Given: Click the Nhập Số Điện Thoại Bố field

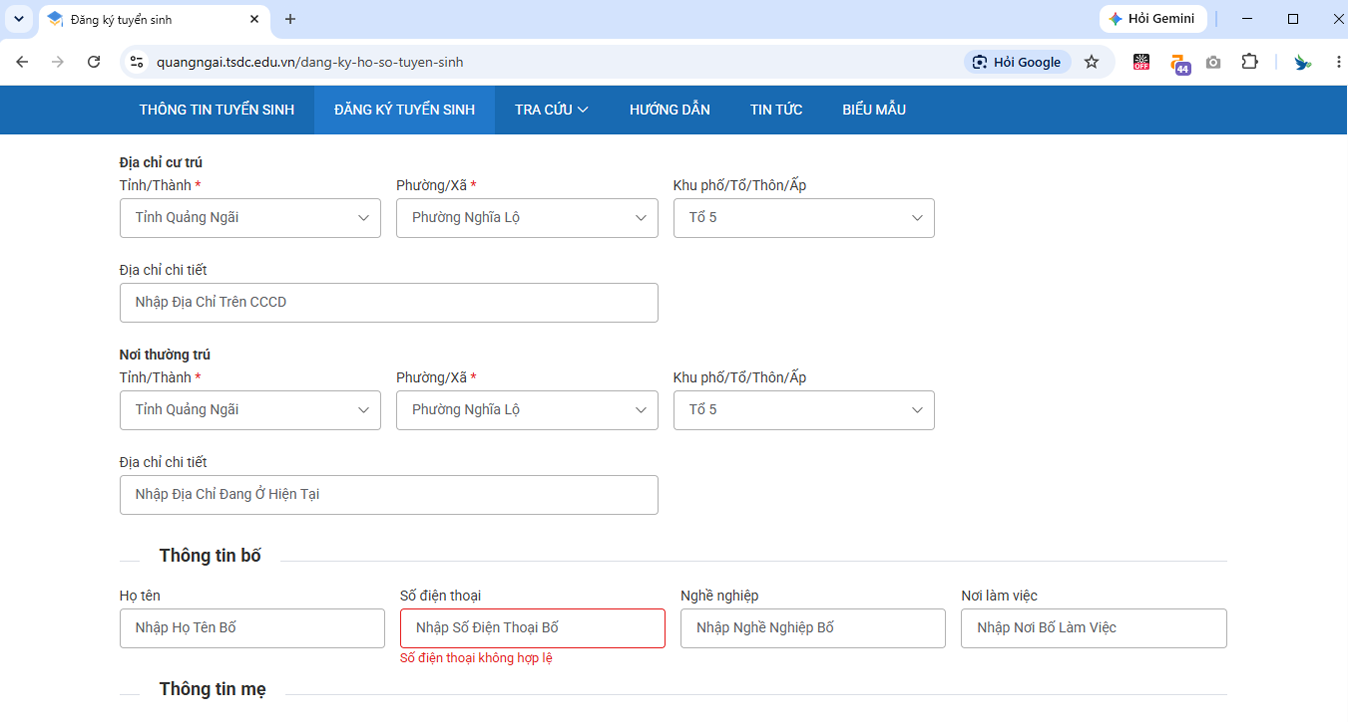Looking at the screenshot, I should click(532, 628).
